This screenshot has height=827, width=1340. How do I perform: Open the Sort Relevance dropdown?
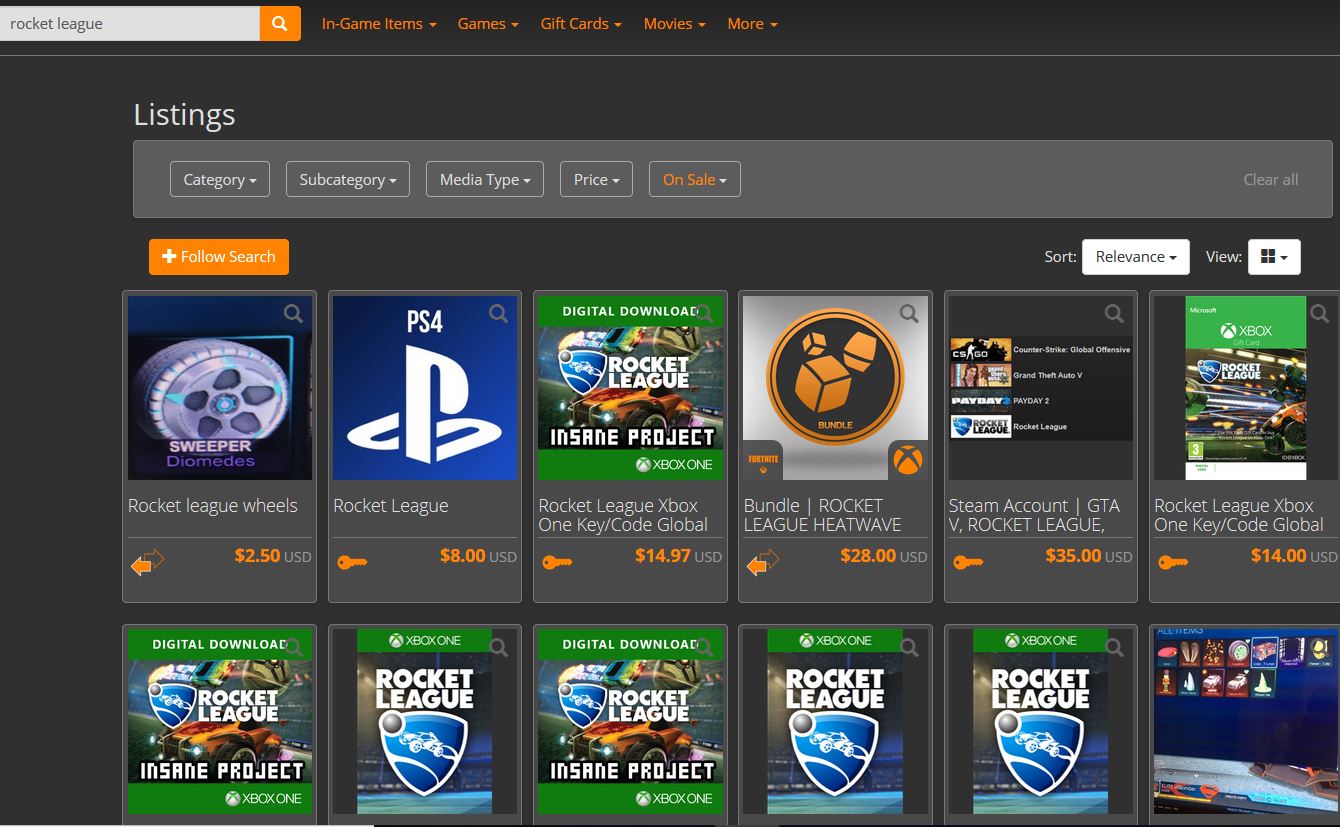tap(1136, 257)
